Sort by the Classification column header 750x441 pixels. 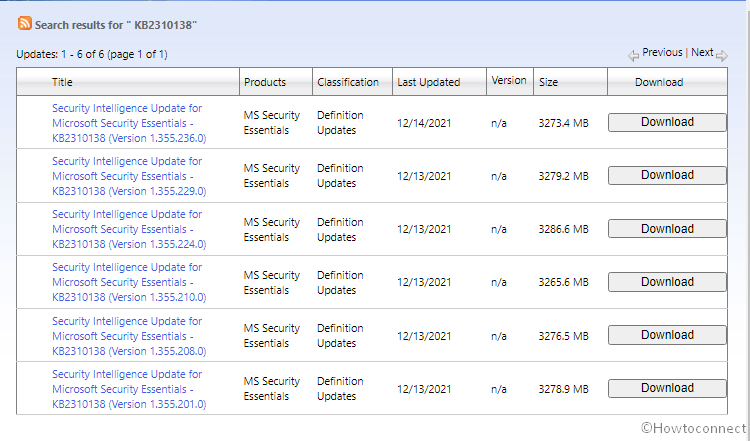[347, 82]
